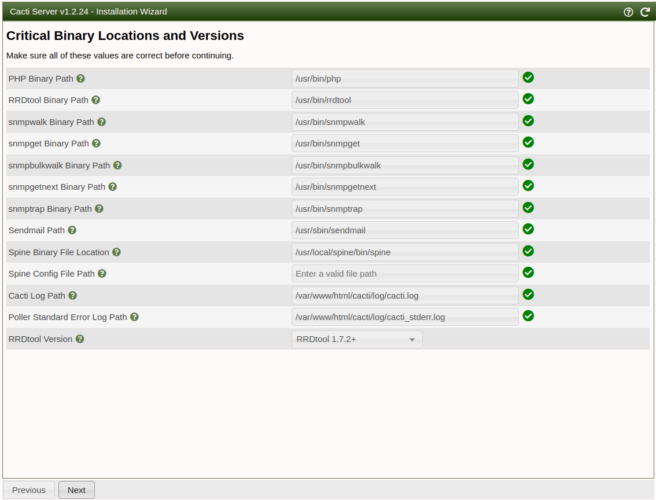Show help for snmpget Binary Path

(96, 144)
